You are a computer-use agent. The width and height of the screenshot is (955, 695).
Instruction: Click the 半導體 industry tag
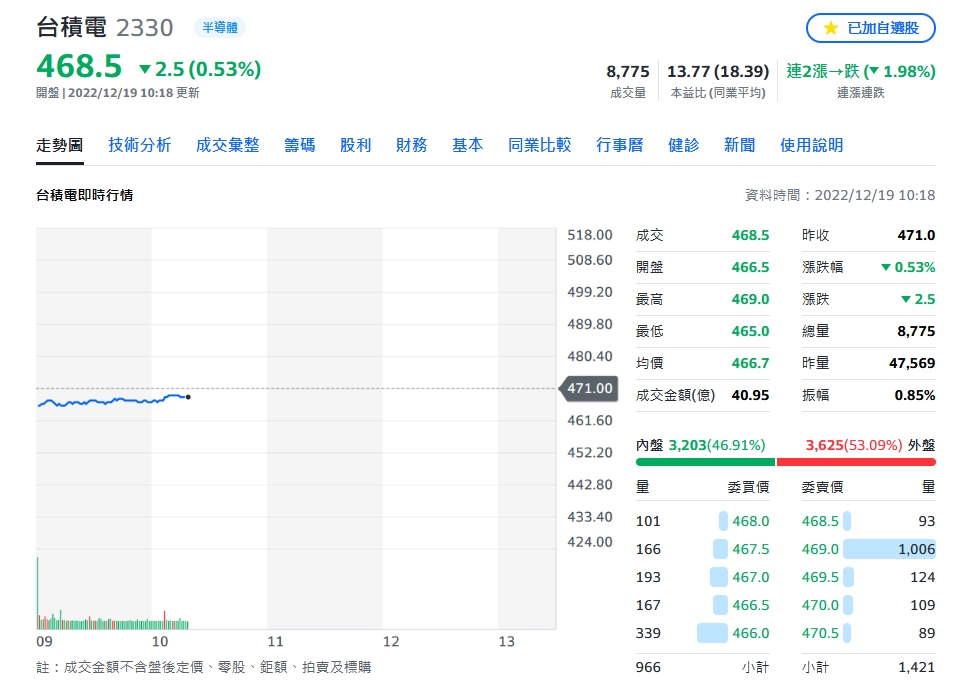tap(220, 27)
